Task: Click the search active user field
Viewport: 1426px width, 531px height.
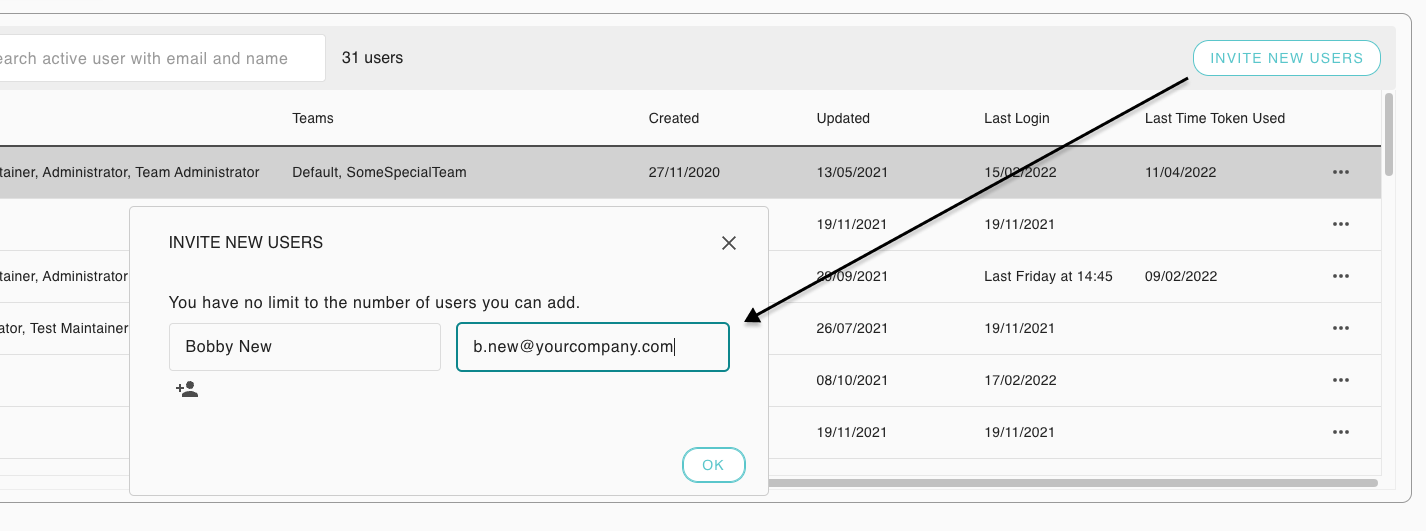Action: [x=150, y=58]
